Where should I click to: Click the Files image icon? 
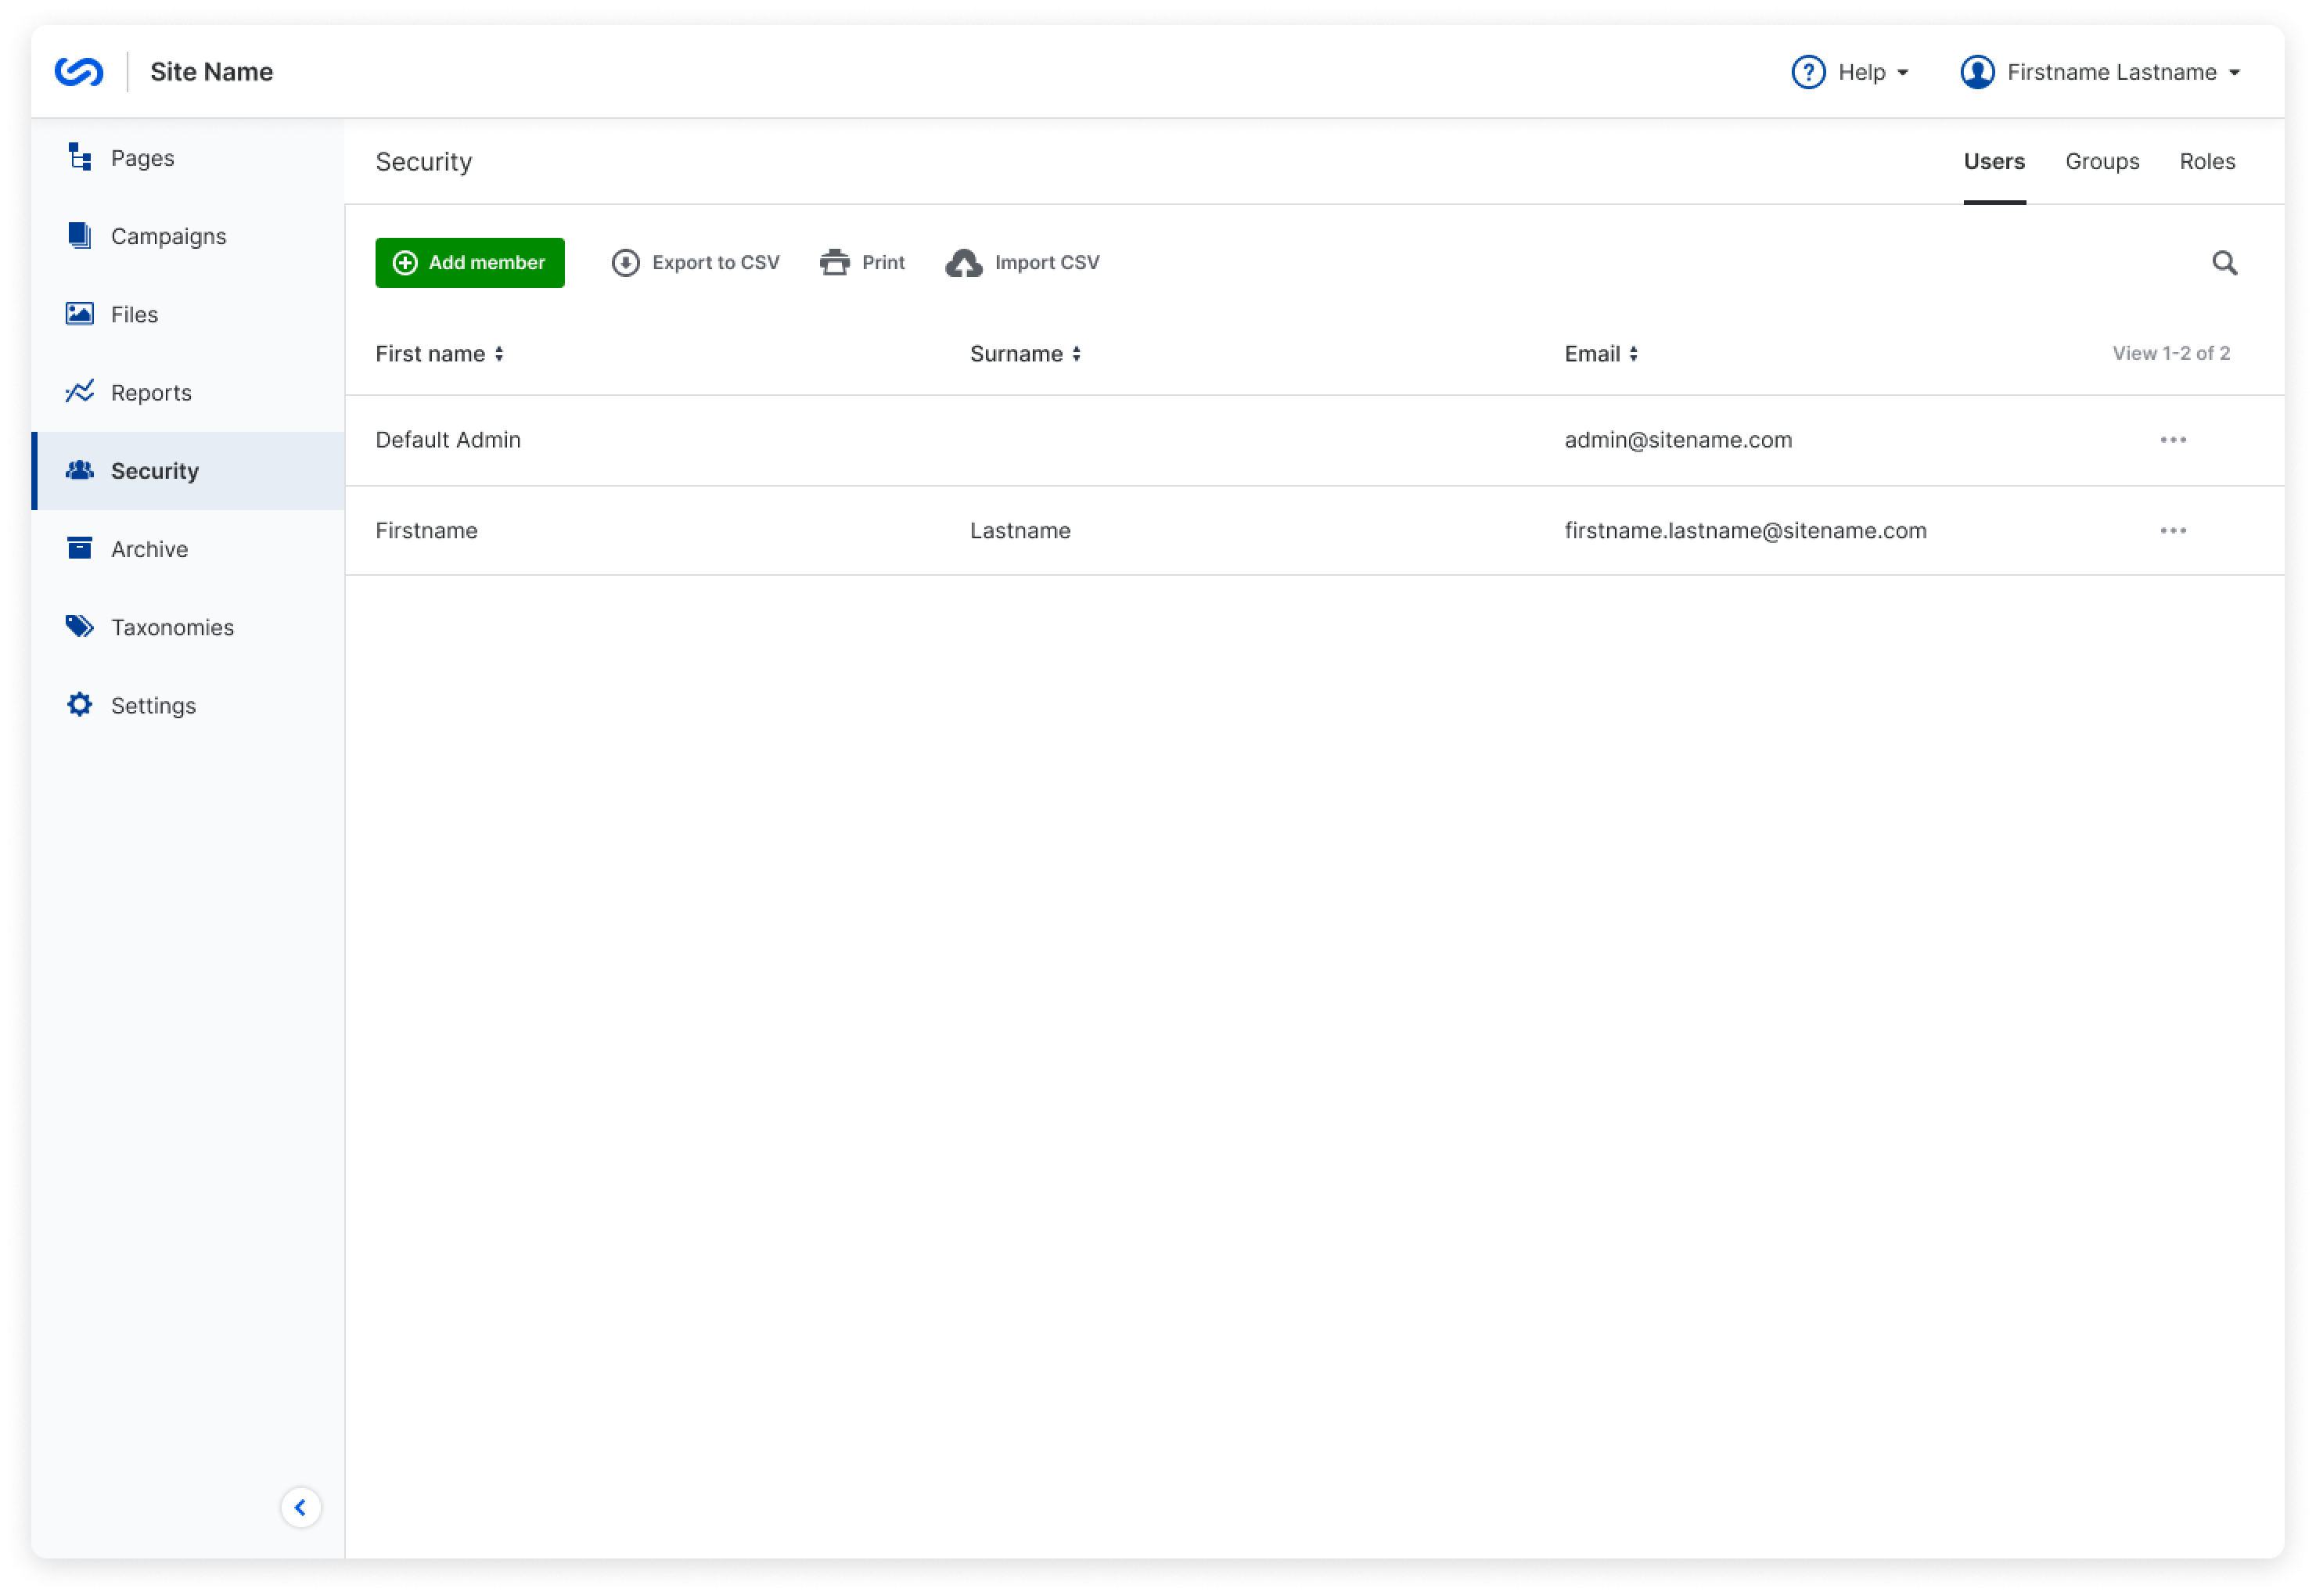pos(80,314)
